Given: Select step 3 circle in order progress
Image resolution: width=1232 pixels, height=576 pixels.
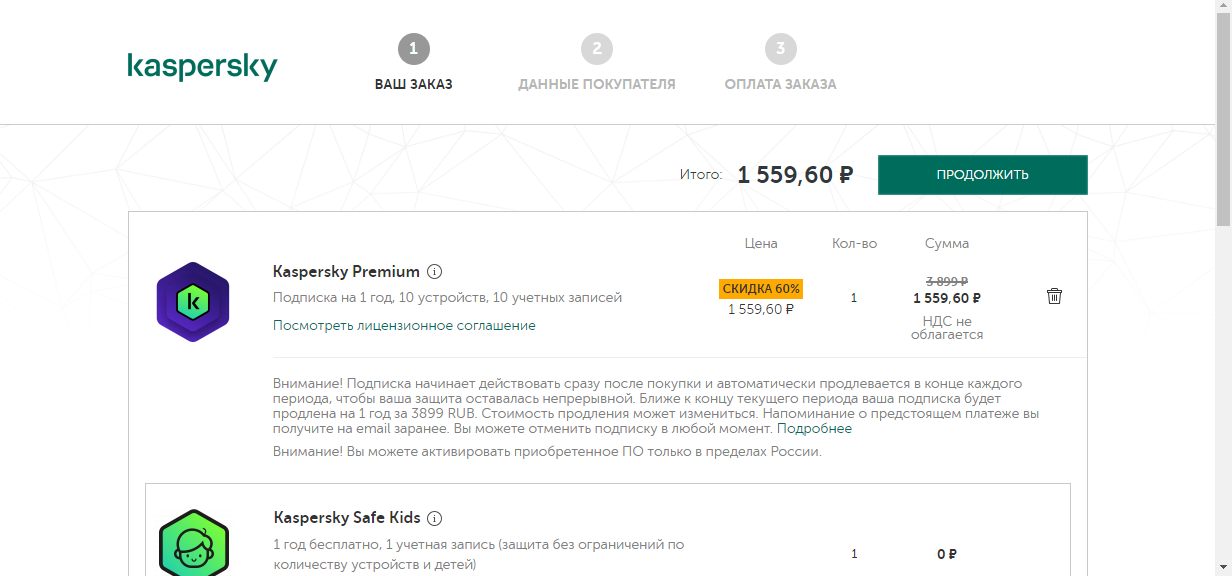Looking at the screenshot, I should click(781, 49).
